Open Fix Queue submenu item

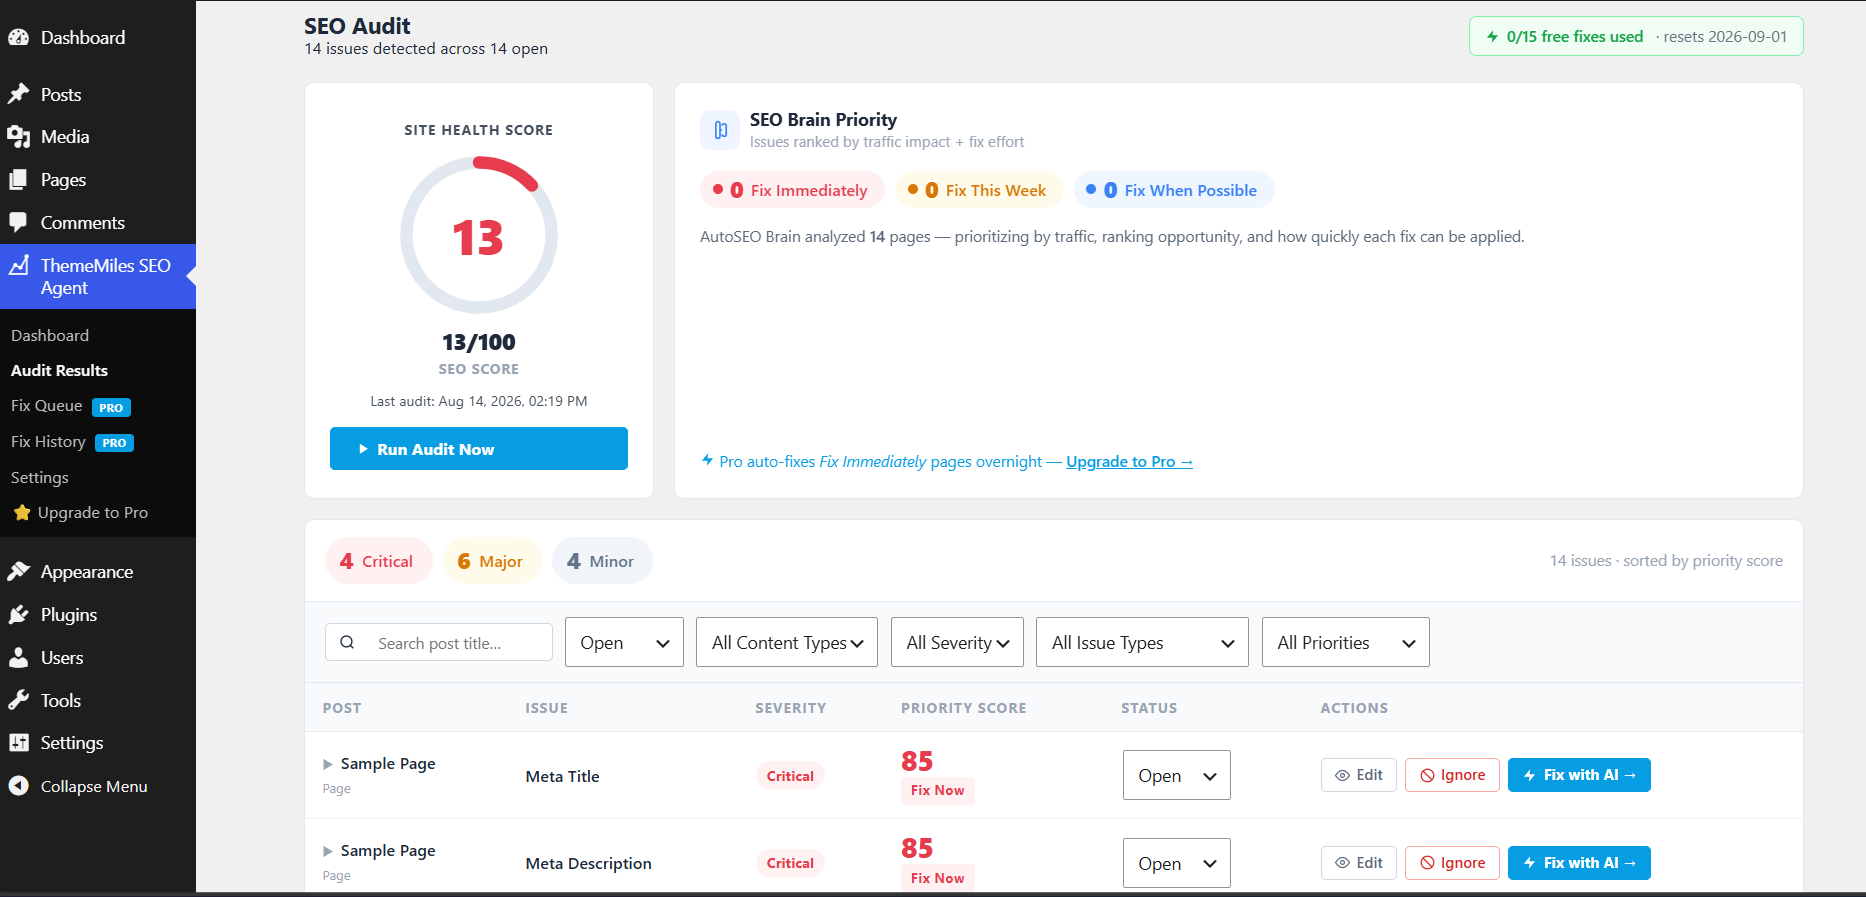coord(47,406)
